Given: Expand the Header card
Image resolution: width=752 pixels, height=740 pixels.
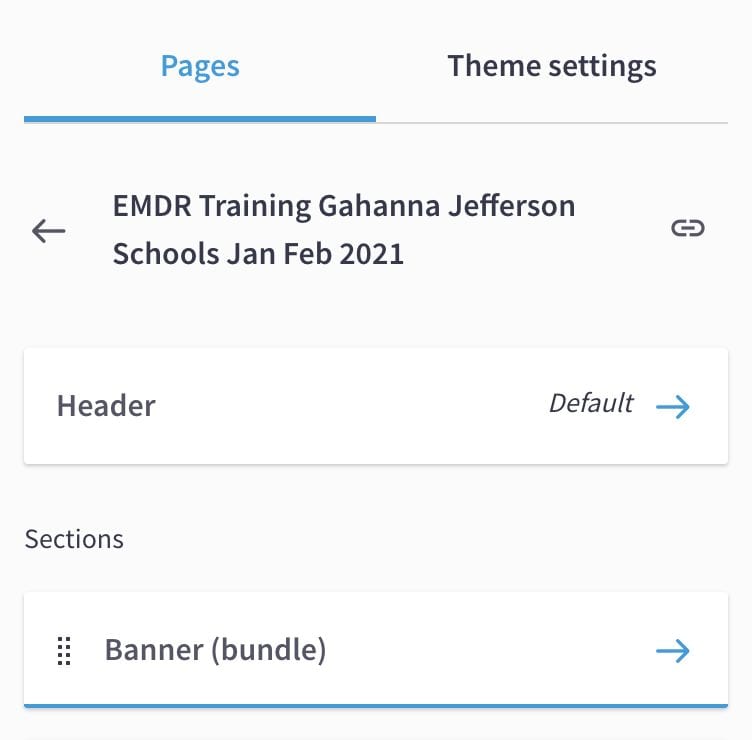Looking at the screenshot, I should (376, 406).
